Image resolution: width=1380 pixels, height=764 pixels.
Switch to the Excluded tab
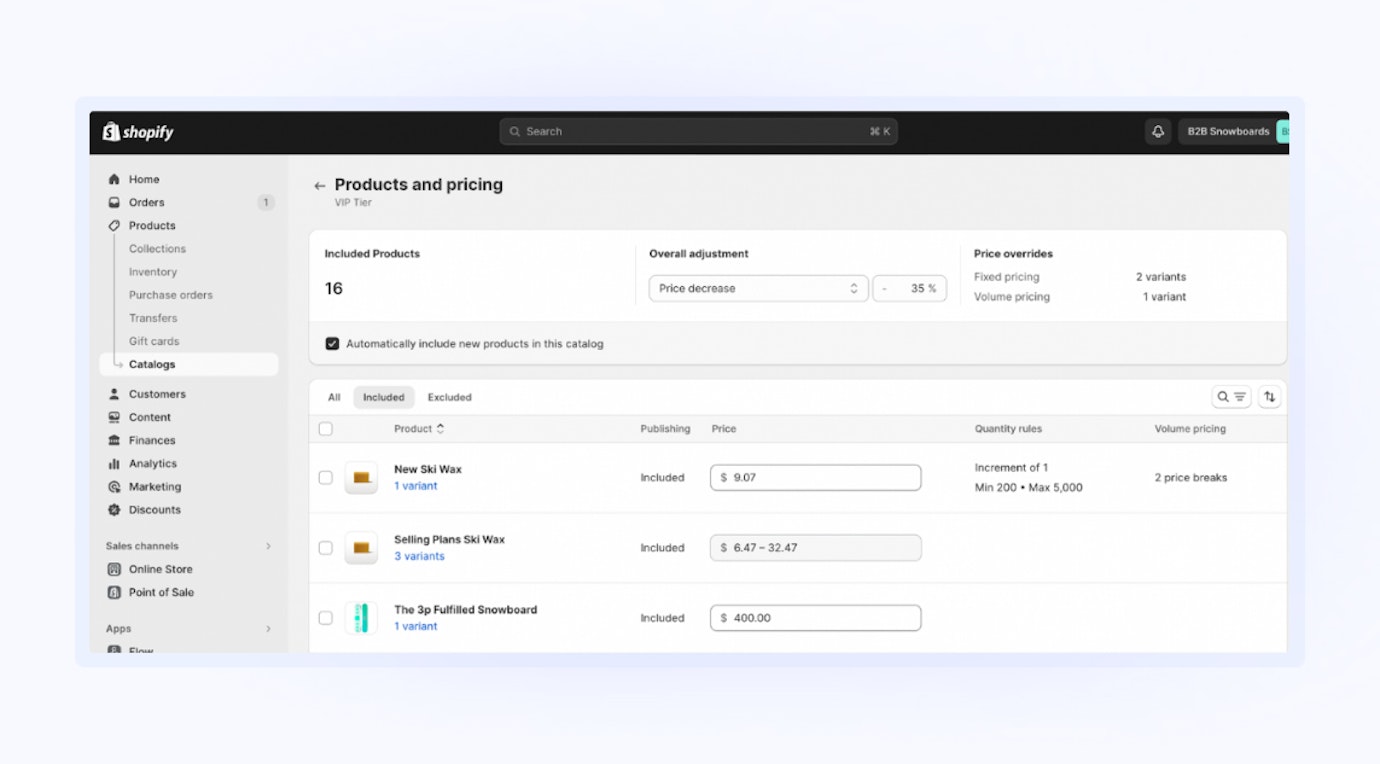click(450, 397)
